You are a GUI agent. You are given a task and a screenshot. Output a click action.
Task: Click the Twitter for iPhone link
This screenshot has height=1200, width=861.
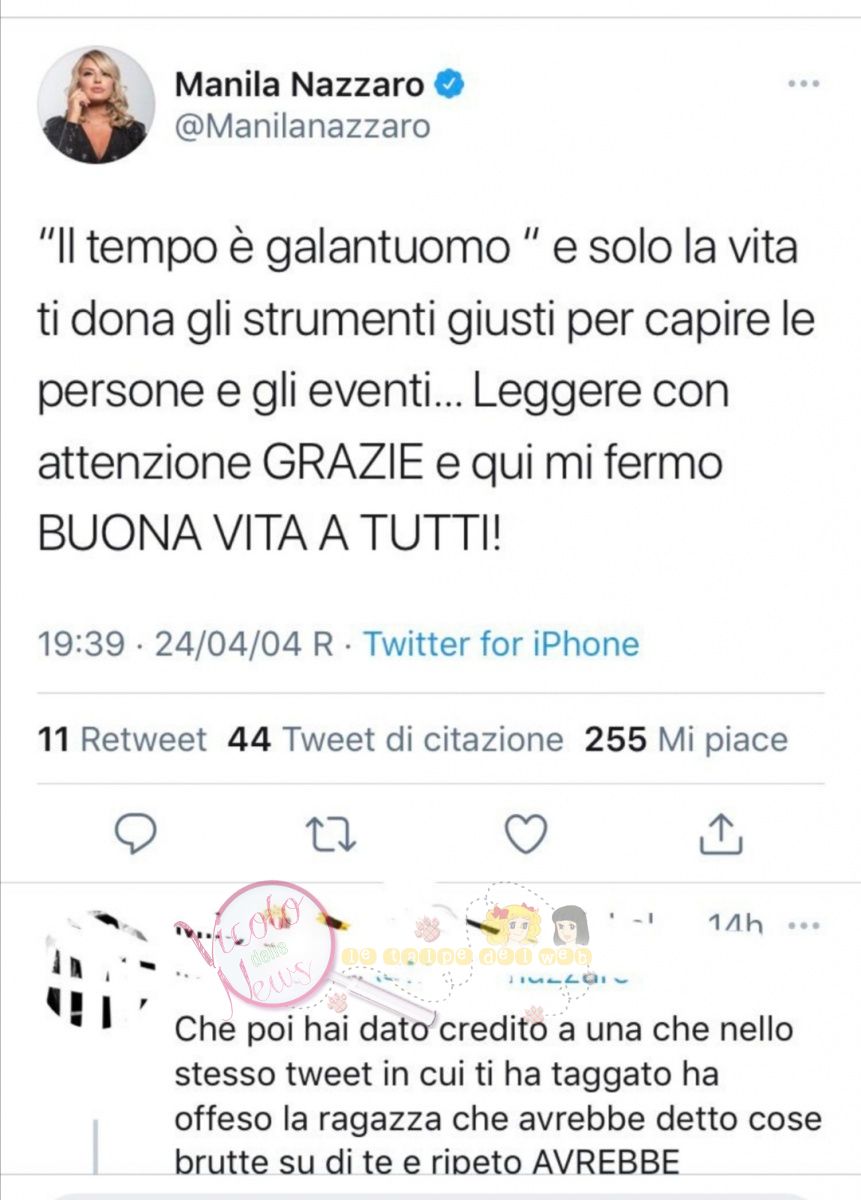click(x=501, y=643)
